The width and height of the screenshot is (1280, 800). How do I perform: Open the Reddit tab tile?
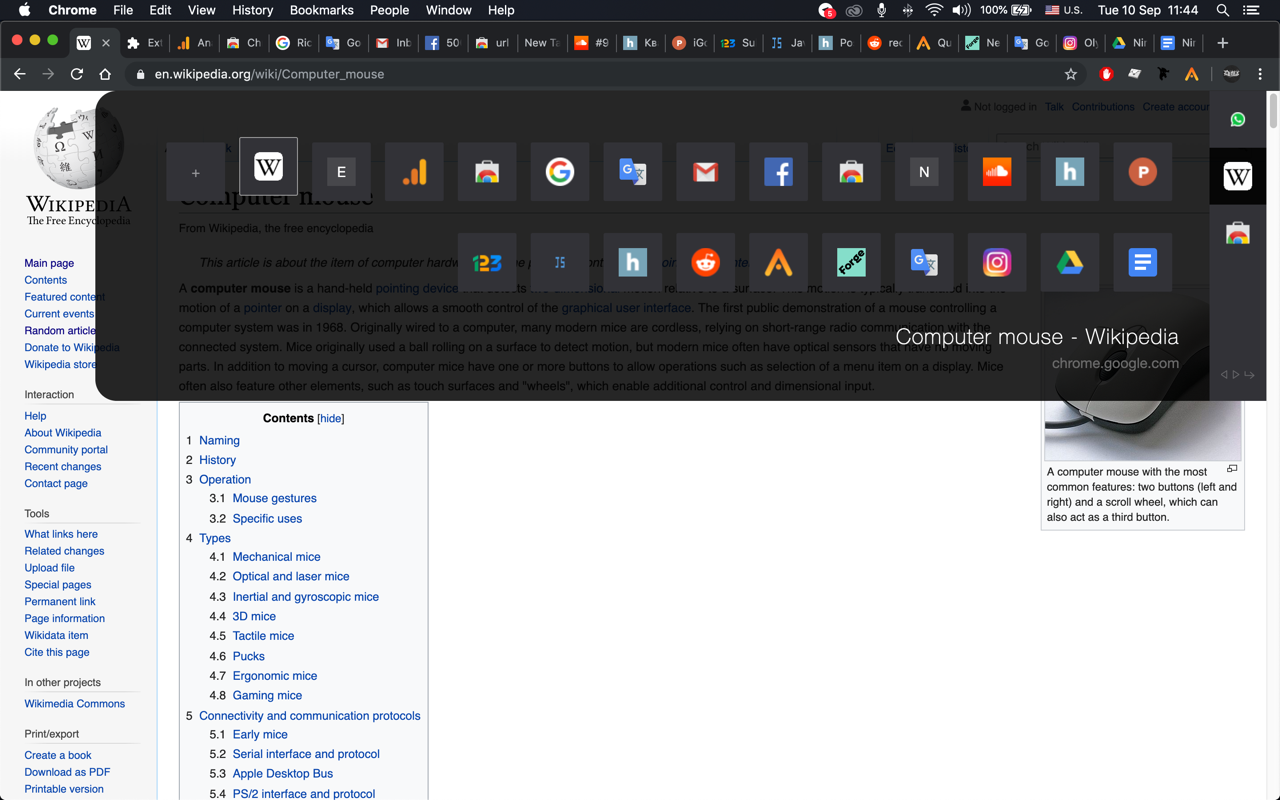(705, 263)
